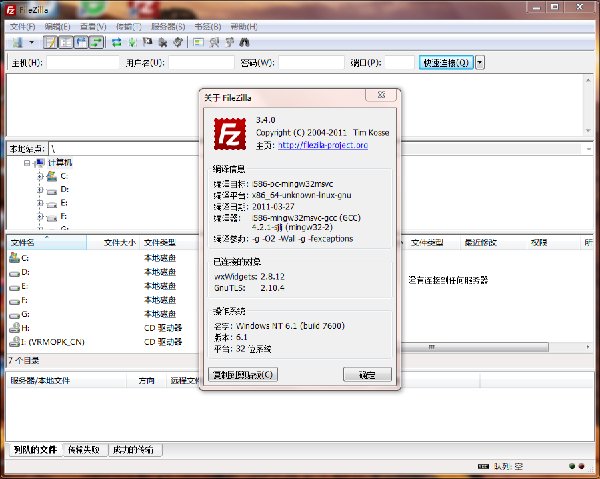The image size is (600, 479).
Task: Toggle processing of the transfer queue
Action: tap(132, 42)
